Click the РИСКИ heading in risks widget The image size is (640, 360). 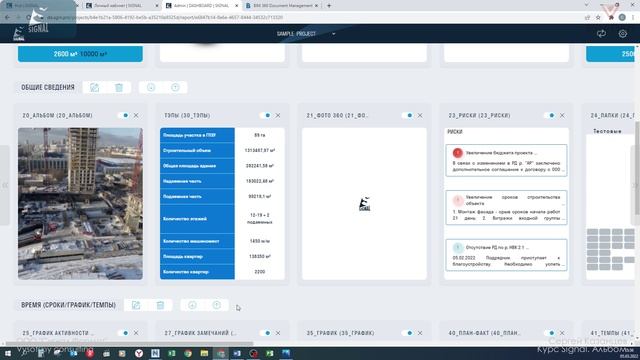[455, 132]
